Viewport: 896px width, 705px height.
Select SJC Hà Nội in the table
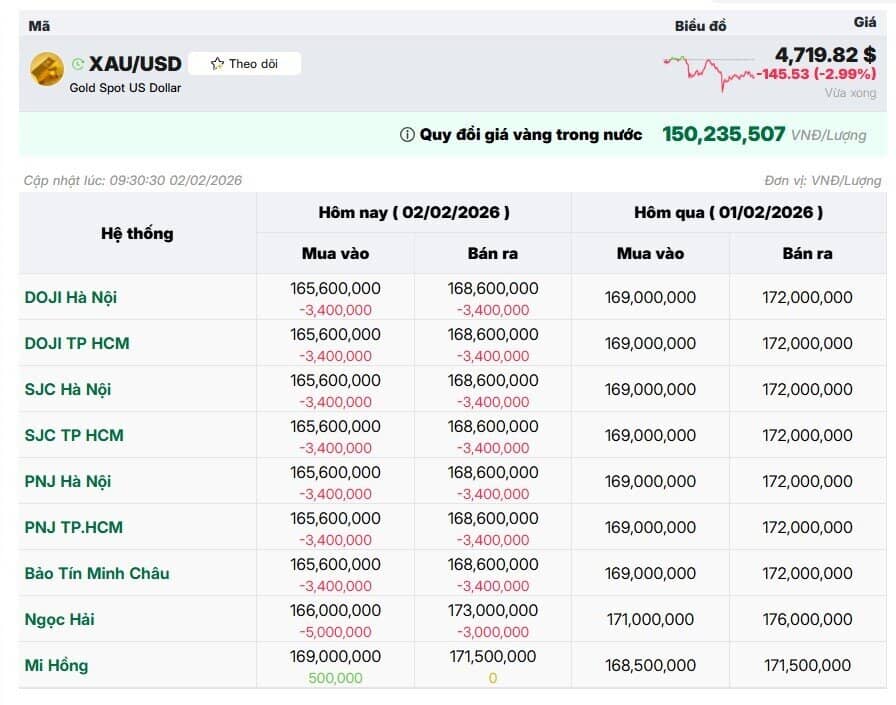pyautogui.click(x=67, y=389)
